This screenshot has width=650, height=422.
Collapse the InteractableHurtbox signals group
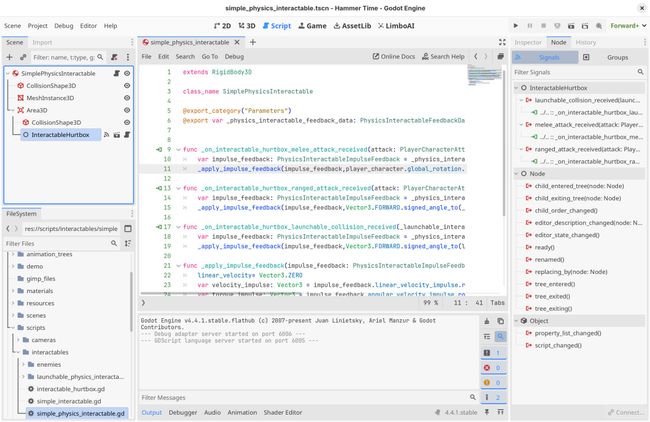tap(516, 88)
